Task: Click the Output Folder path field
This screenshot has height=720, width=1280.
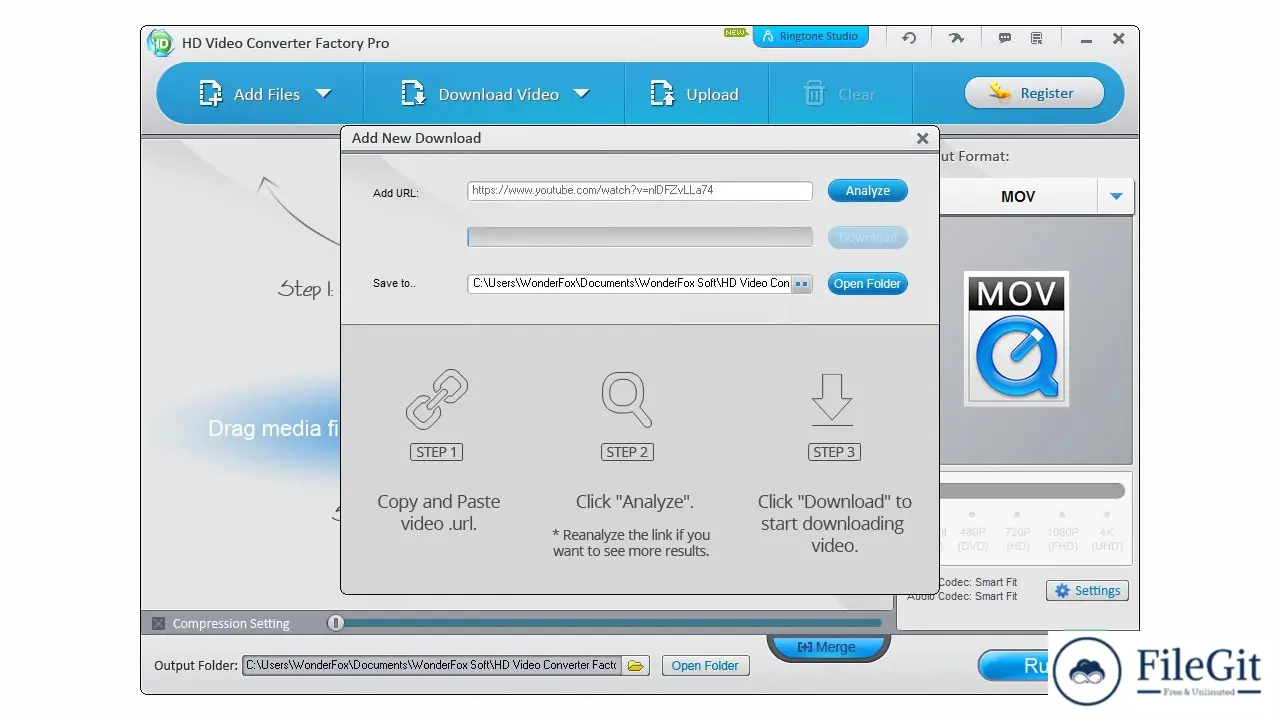Action: (431, 665)
